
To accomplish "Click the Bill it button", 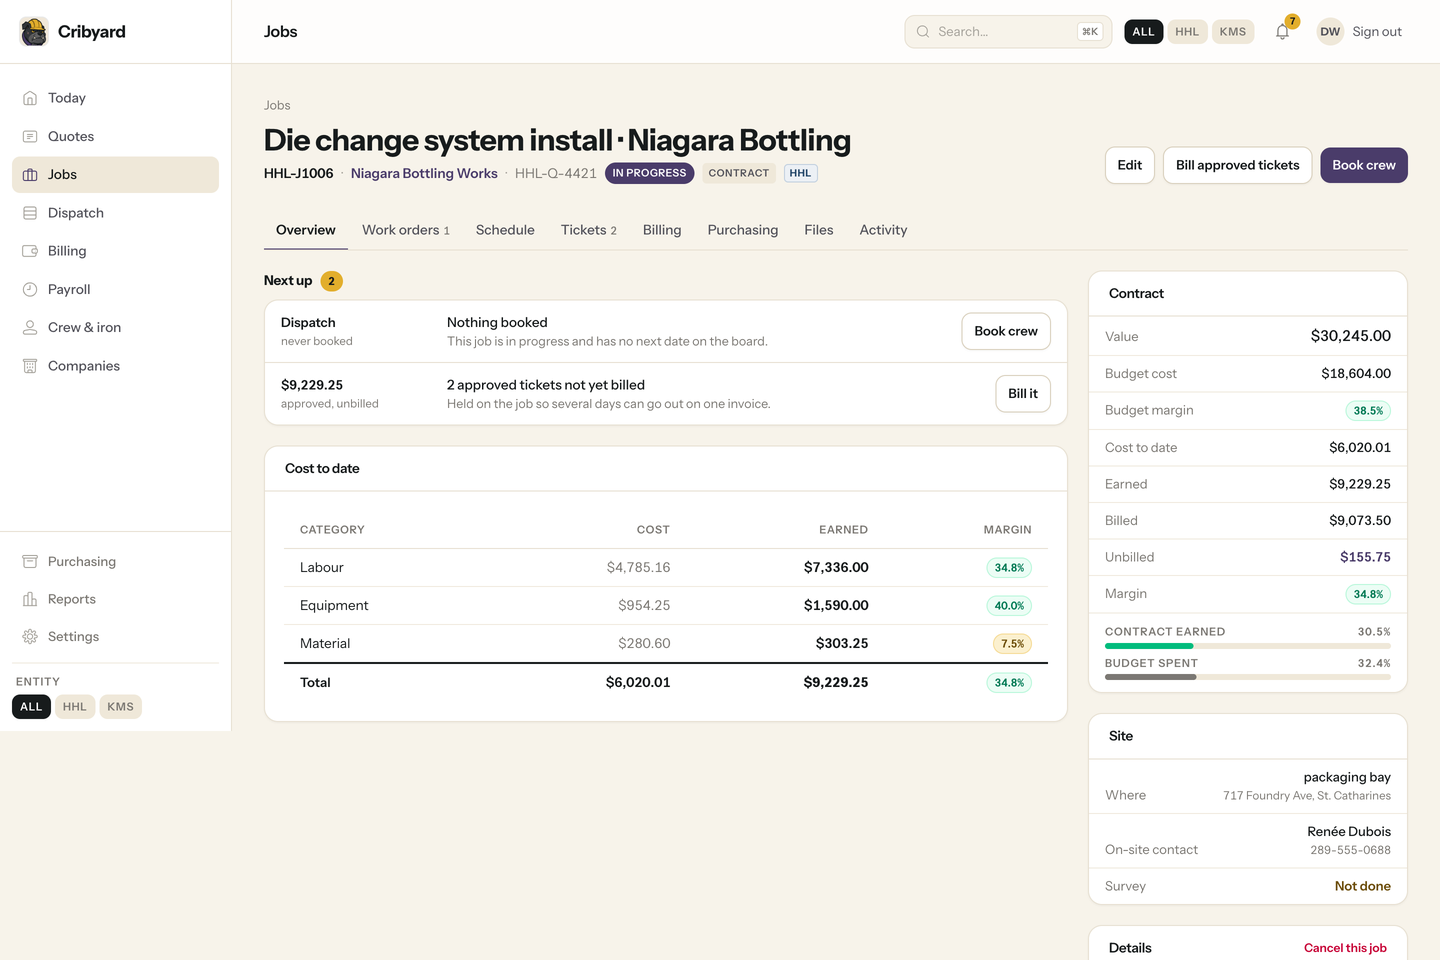I will click(x=1023, y=394).
